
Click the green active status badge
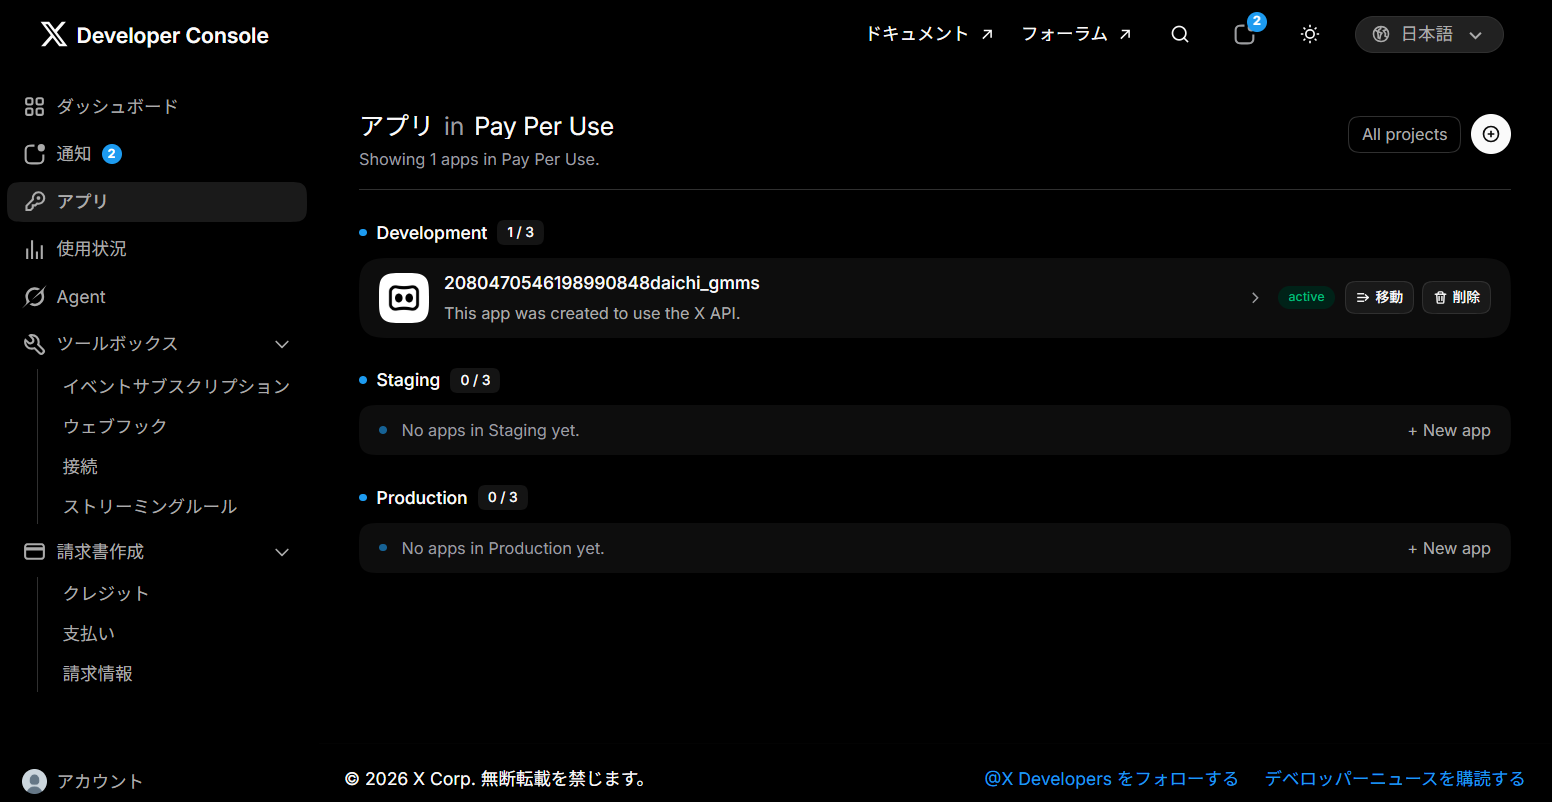click(x=1306, y=297)
